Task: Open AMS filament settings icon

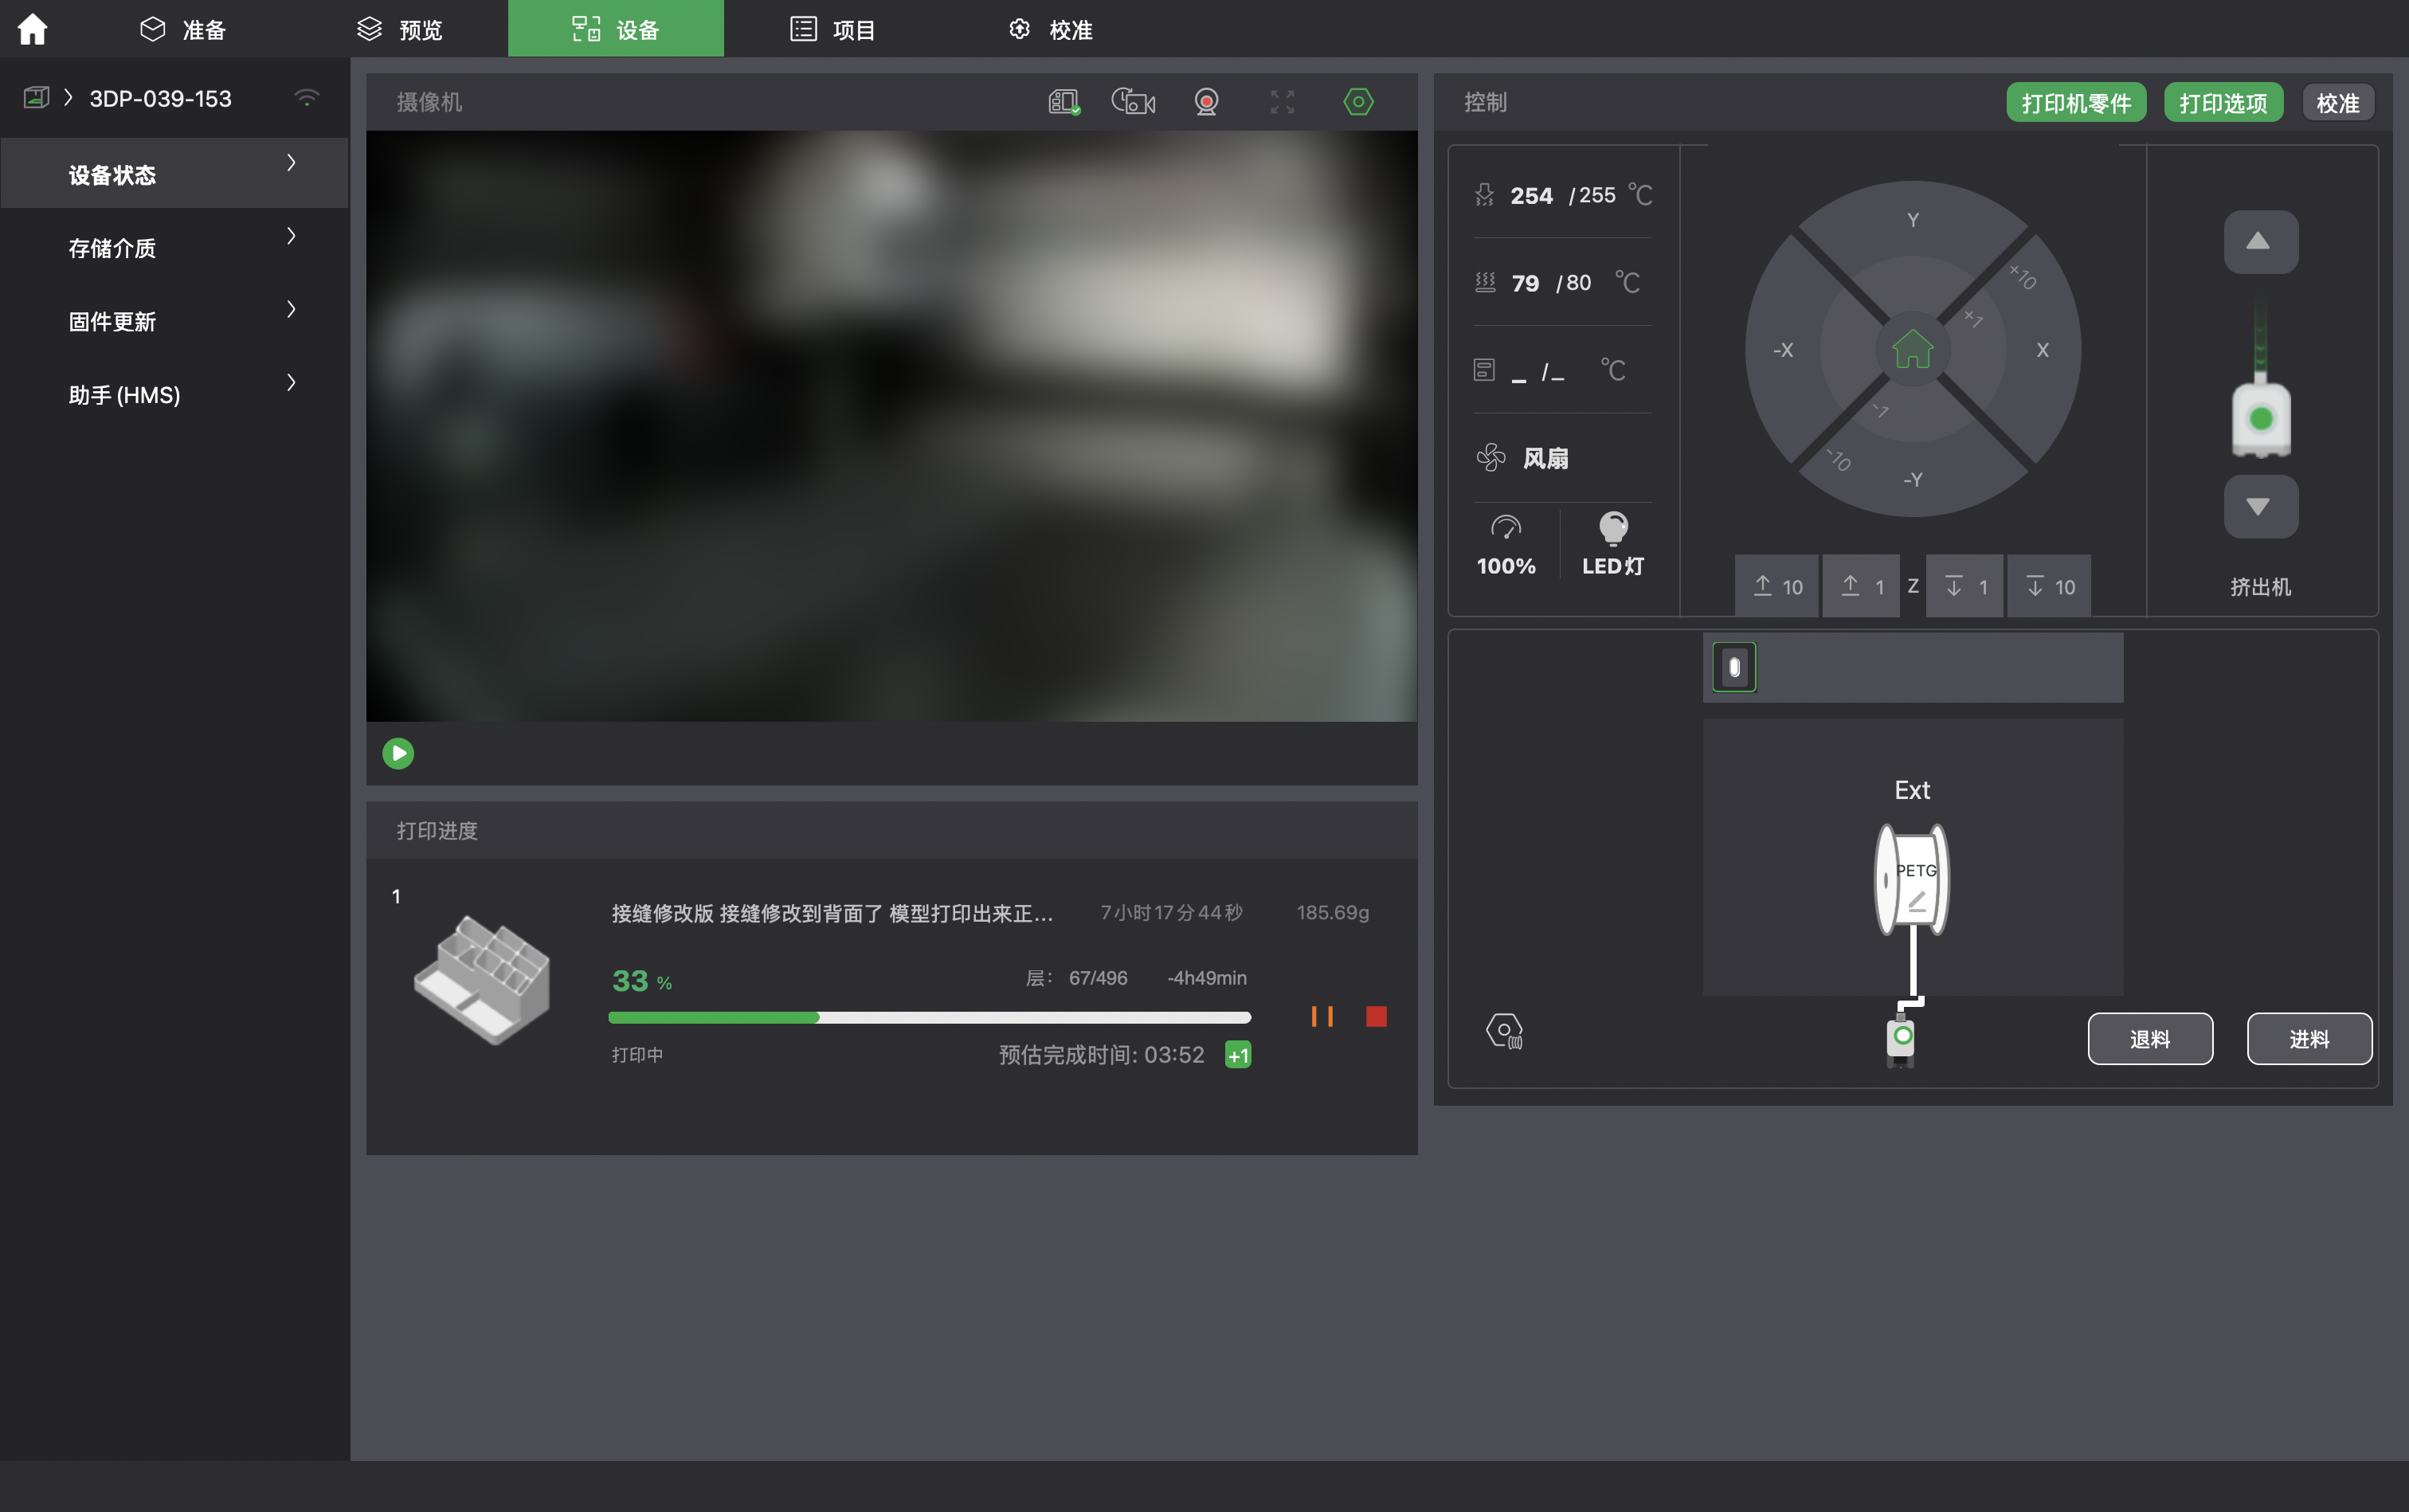Action: point(1503,1030)
